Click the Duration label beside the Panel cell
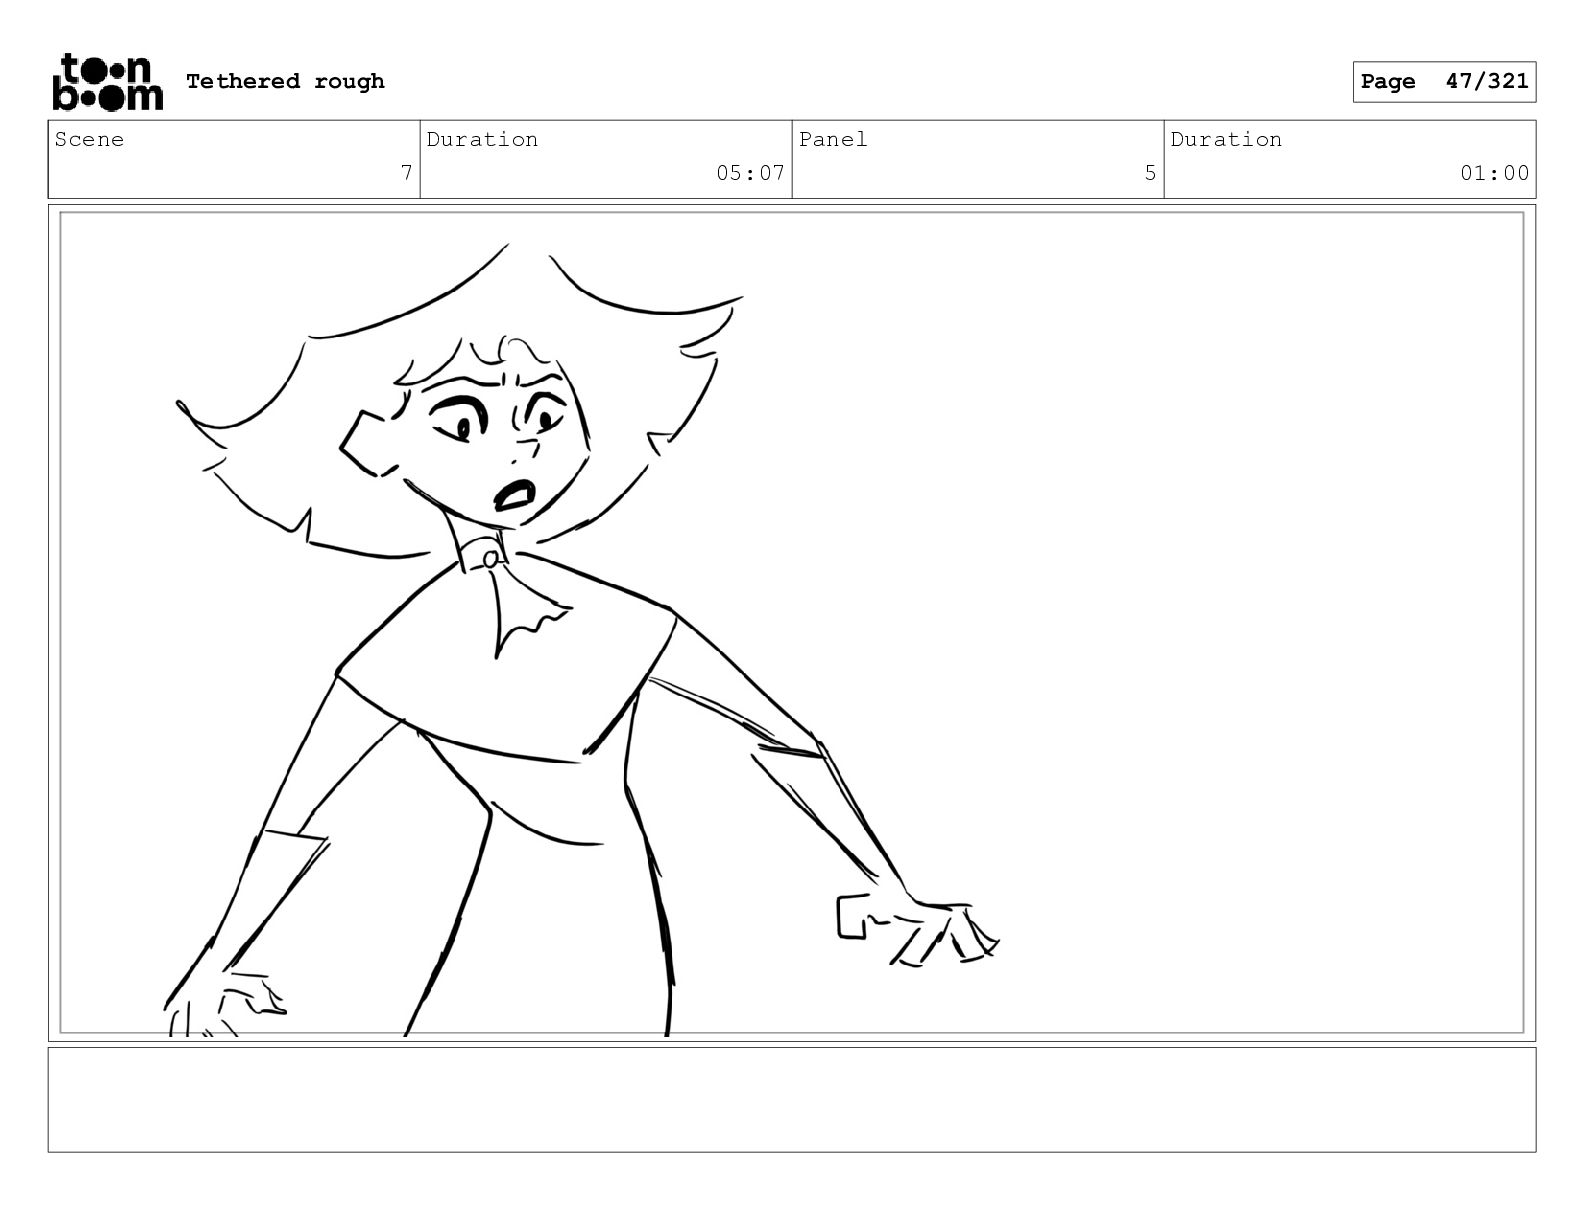Image resolution: width=1584 pixels, height=1224 pixels. point(1226,140)
